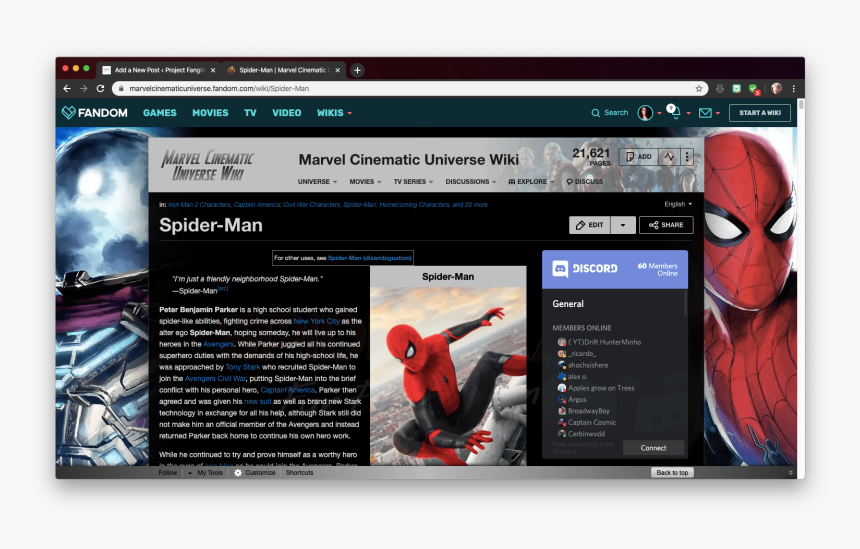Click the Chrome profile avatar icon
The image size is (860, 549).
tap(776, 88)
